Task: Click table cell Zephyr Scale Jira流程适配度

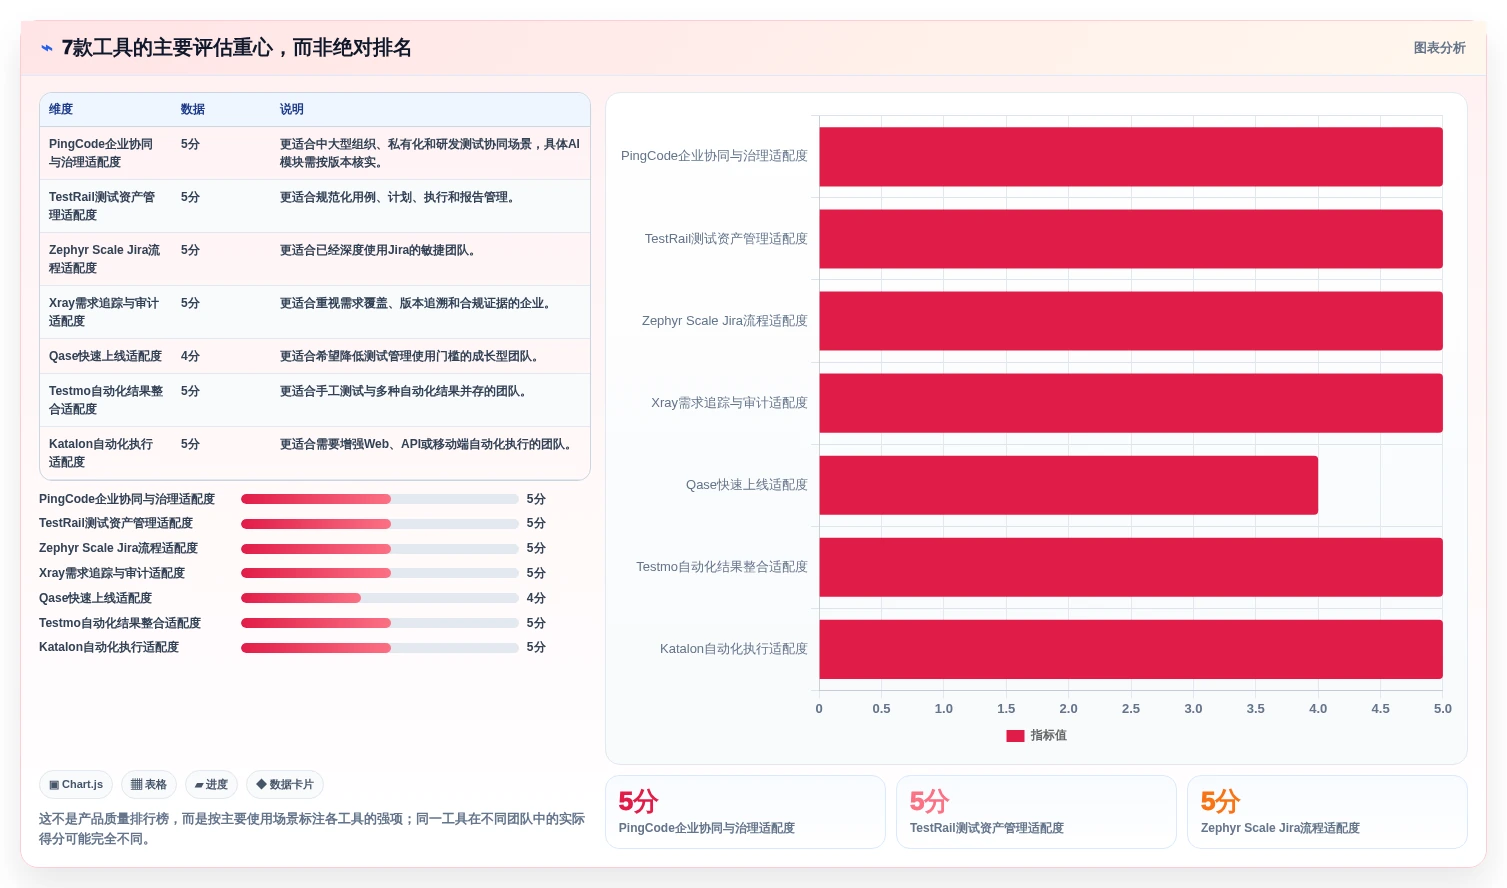Action: tap(105, 259)
